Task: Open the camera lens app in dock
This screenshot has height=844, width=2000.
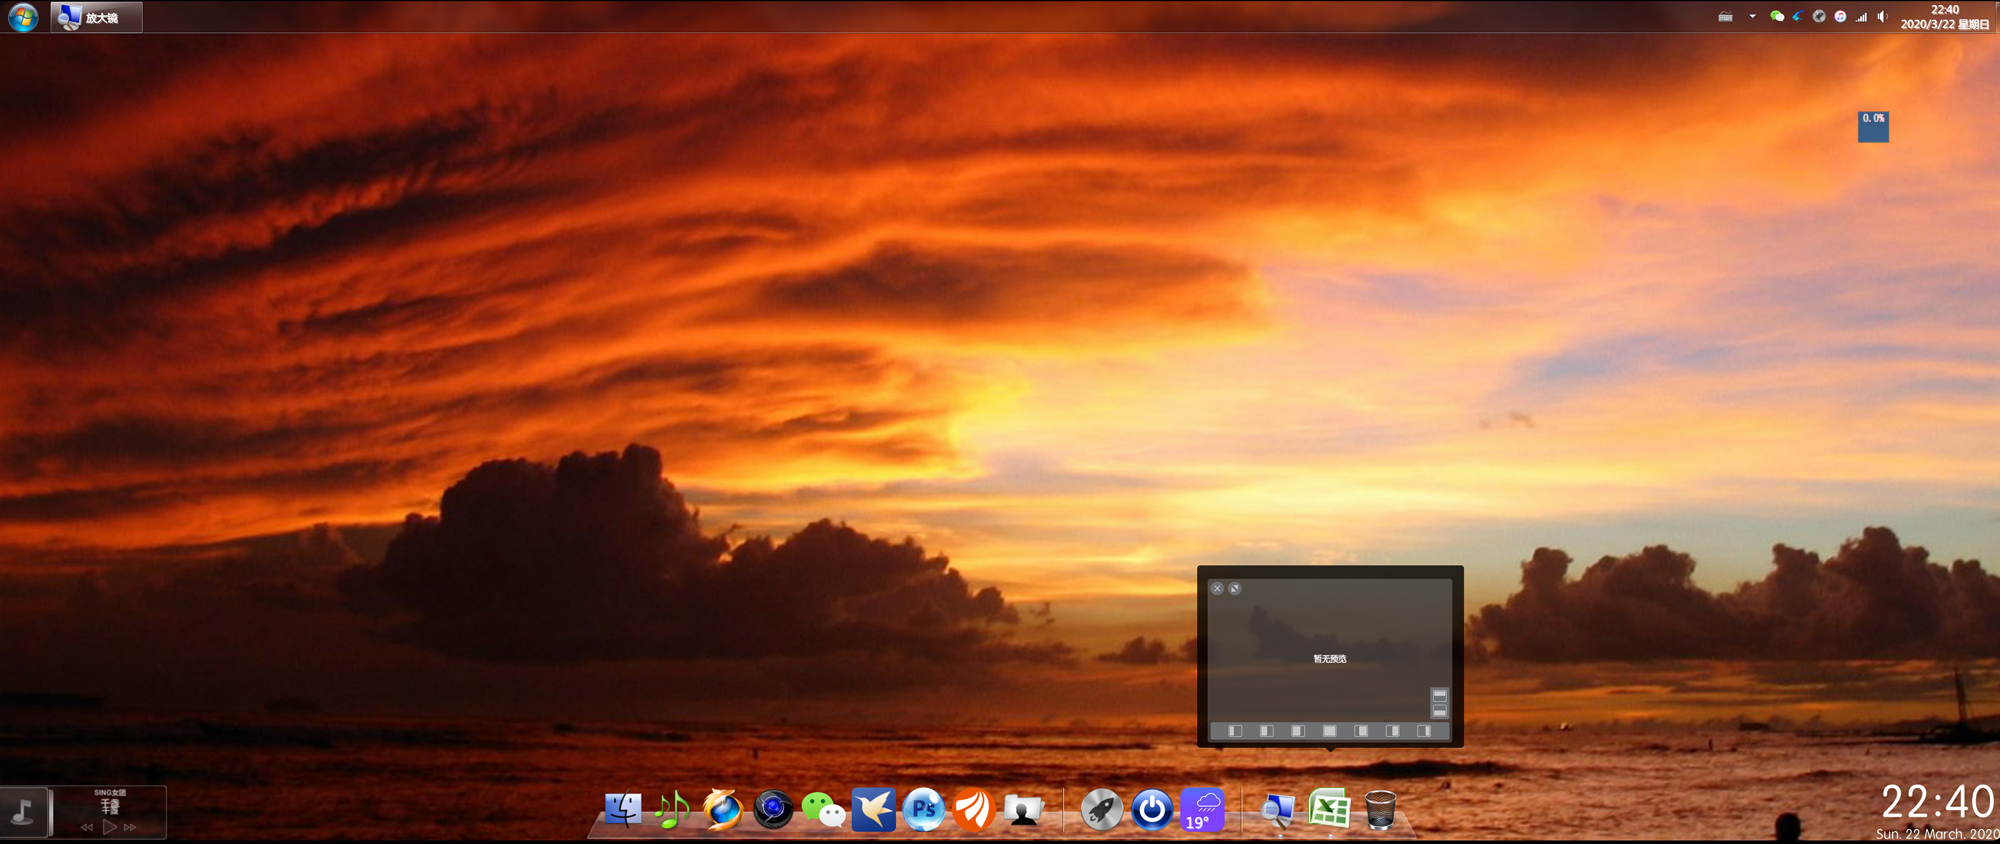Action: (772, 809)
